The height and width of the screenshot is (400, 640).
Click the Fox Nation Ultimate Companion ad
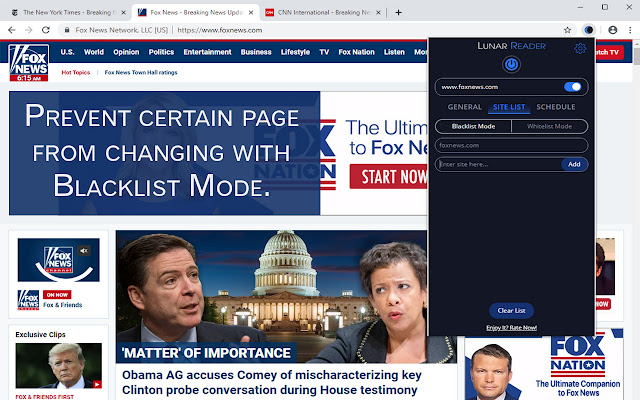tap(544, 365)
